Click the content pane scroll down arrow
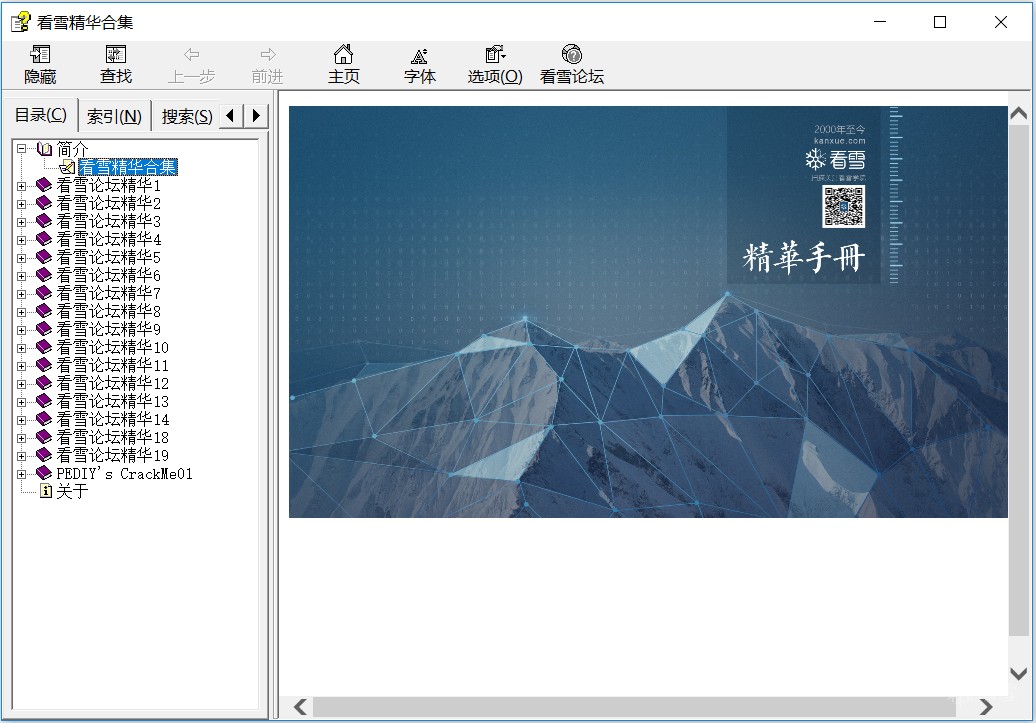Image resolution: width=1036 pixels, height=723 pixels. pos(1019,674)
